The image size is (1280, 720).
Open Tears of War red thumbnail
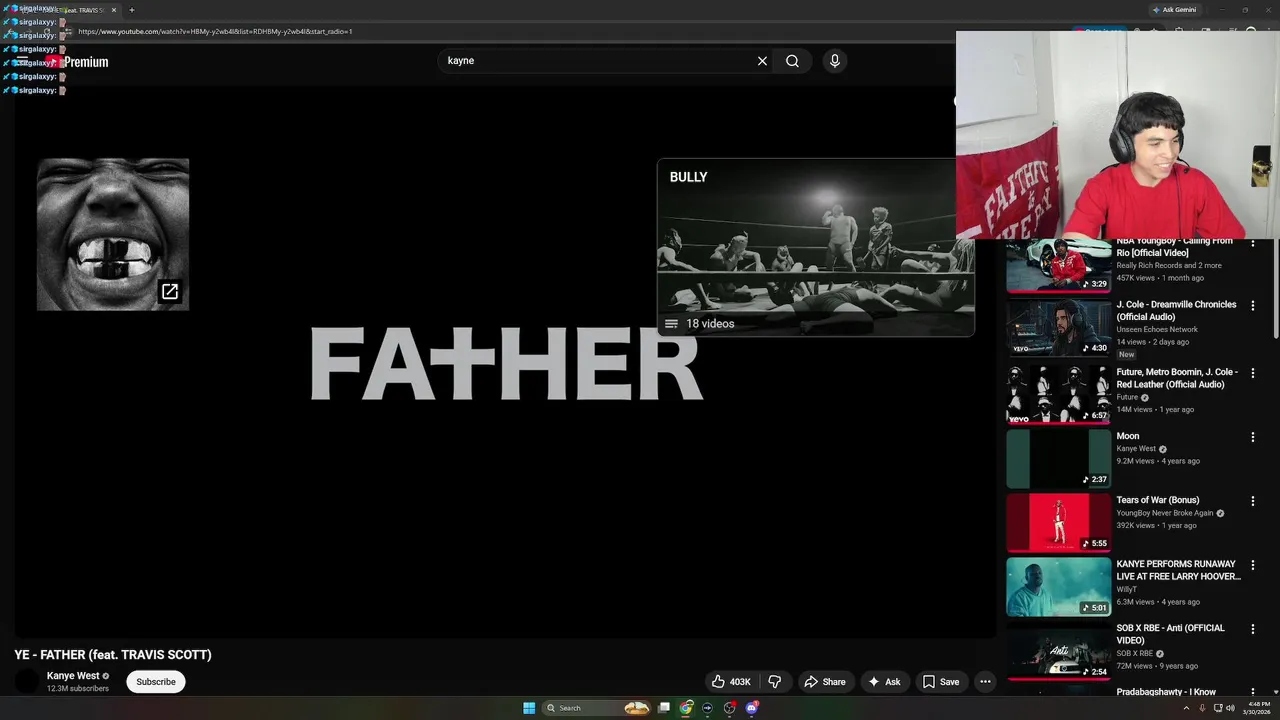1058,522
